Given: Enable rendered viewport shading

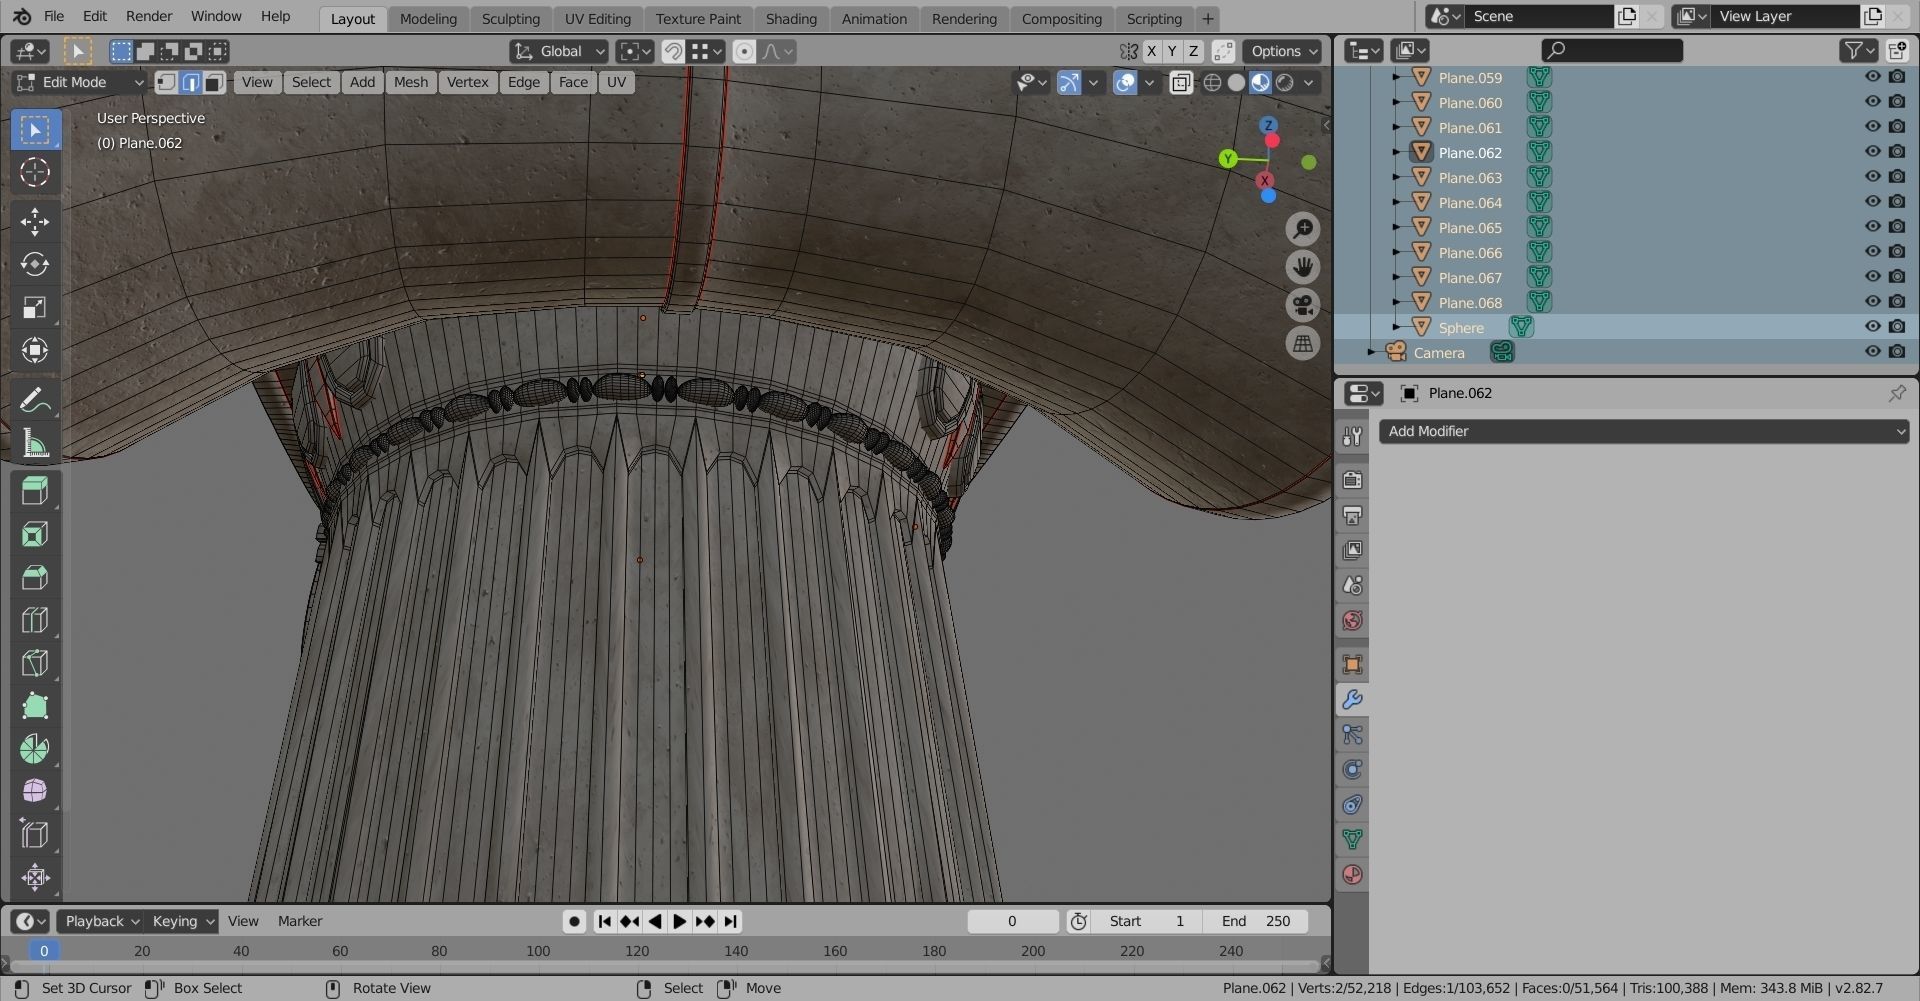Looking at the screenshot, I should (1285, 82).
